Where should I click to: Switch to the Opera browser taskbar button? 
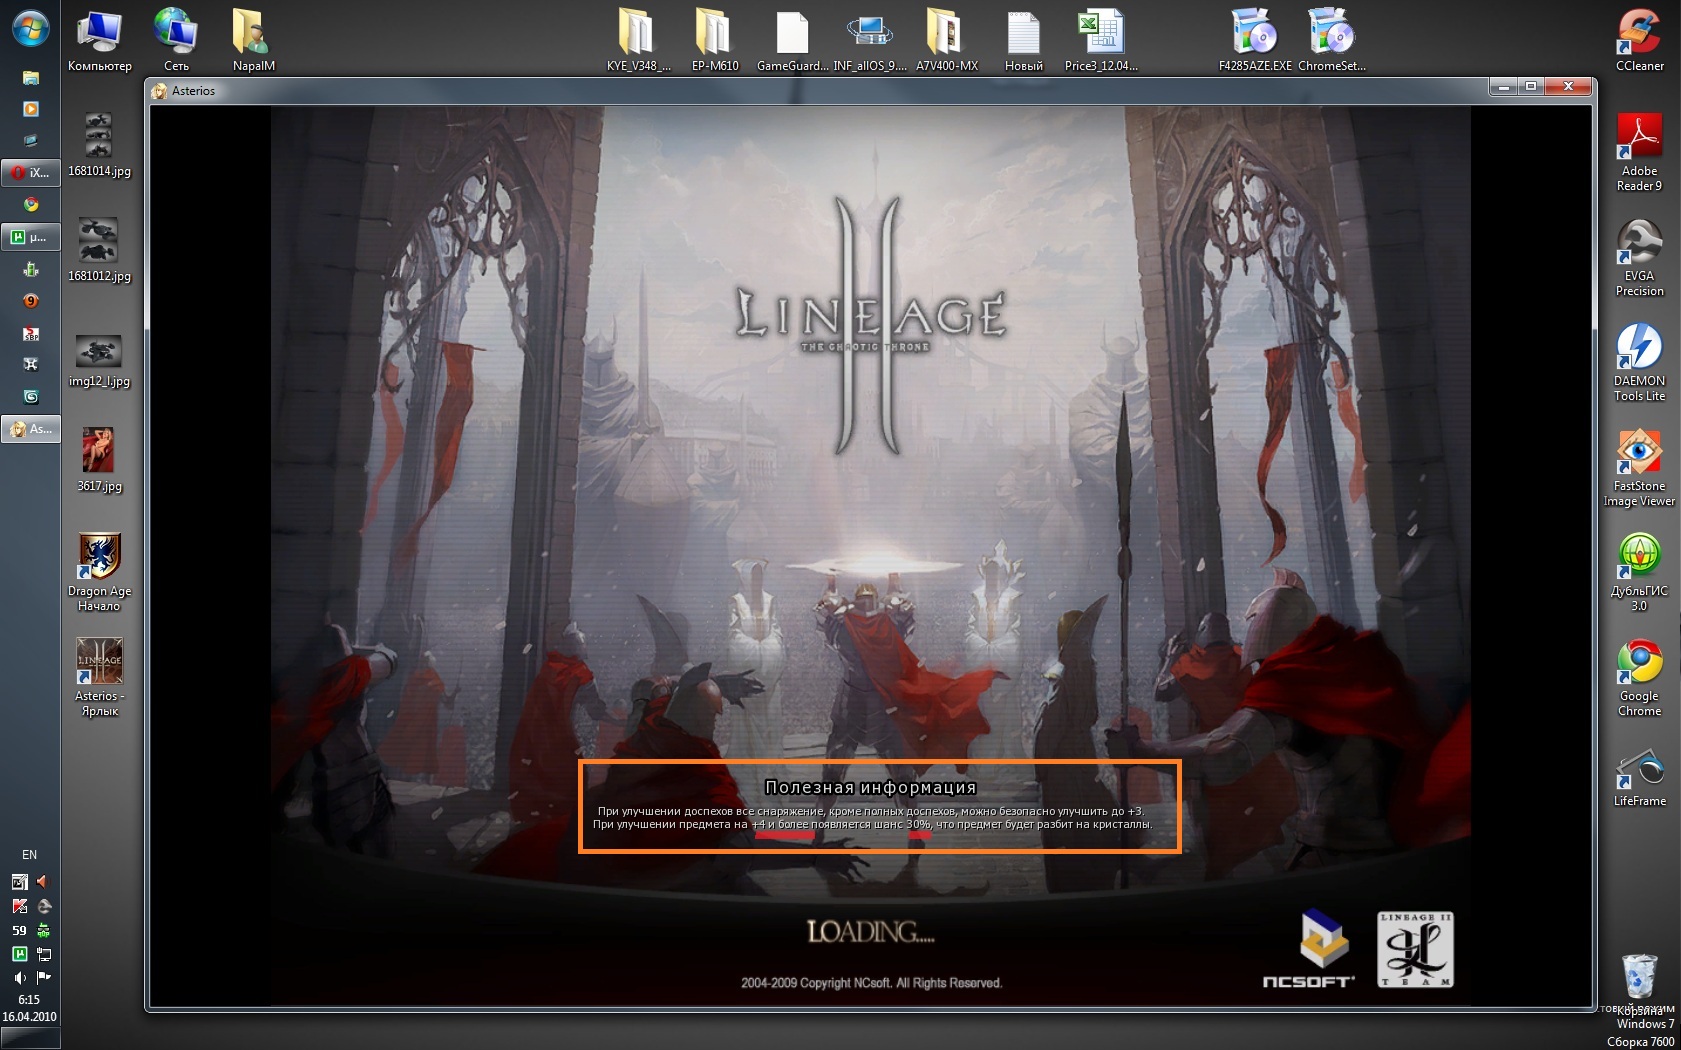tap(30, 172)
